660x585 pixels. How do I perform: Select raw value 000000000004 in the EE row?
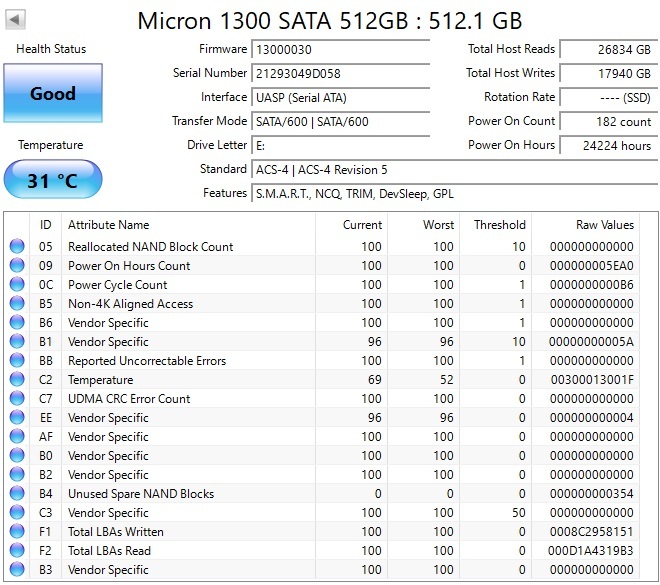(591, 417)
